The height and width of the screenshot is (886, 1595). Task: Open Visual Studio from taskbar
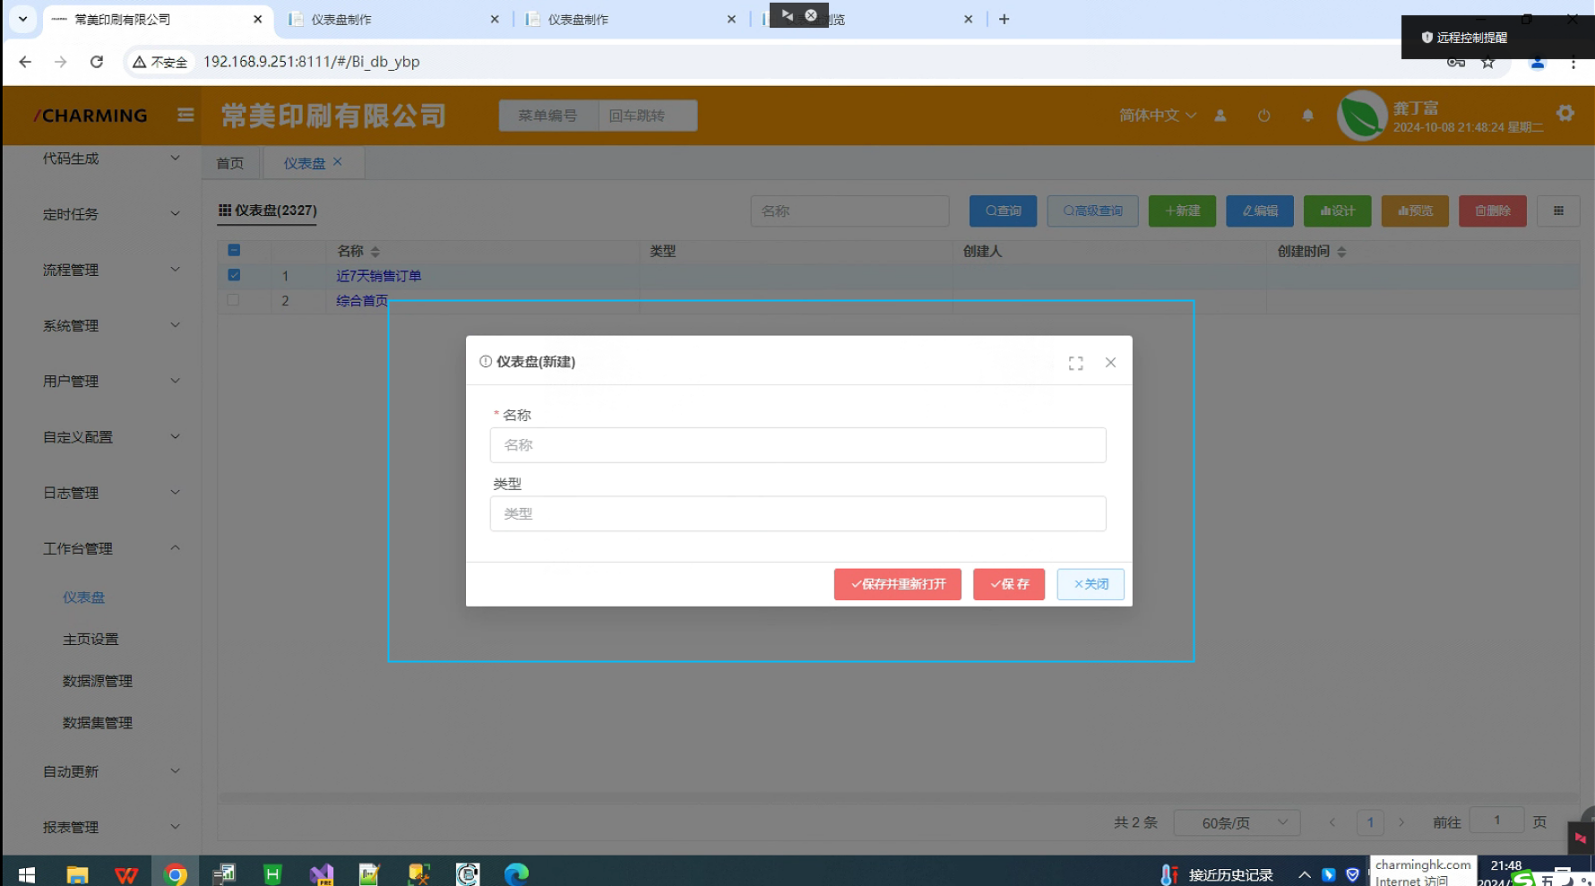pos(321,874)
